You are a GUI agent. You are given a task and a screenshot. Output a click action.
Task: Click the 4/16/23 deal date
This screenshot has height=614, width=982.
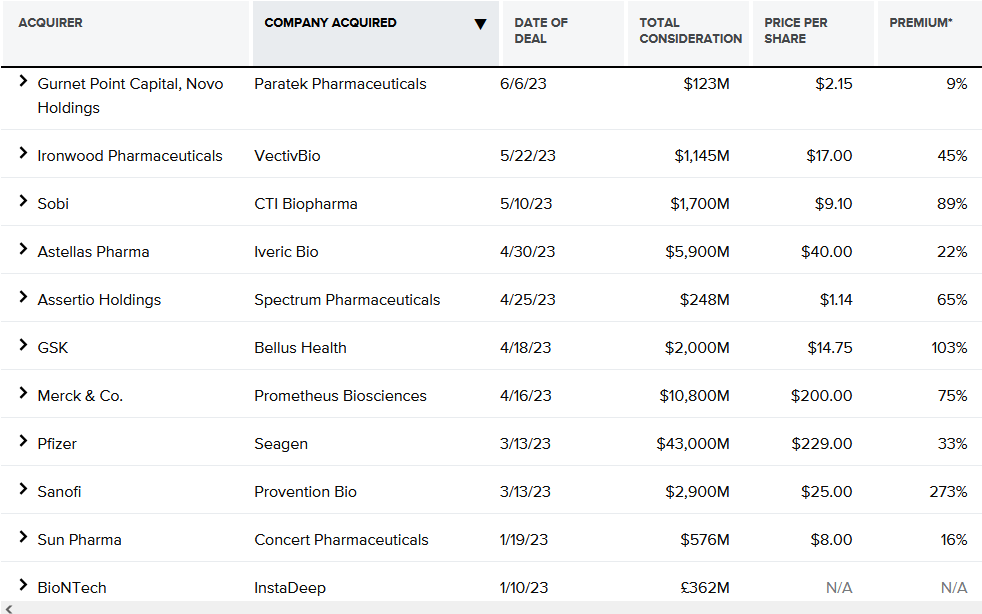pos(525,396)
